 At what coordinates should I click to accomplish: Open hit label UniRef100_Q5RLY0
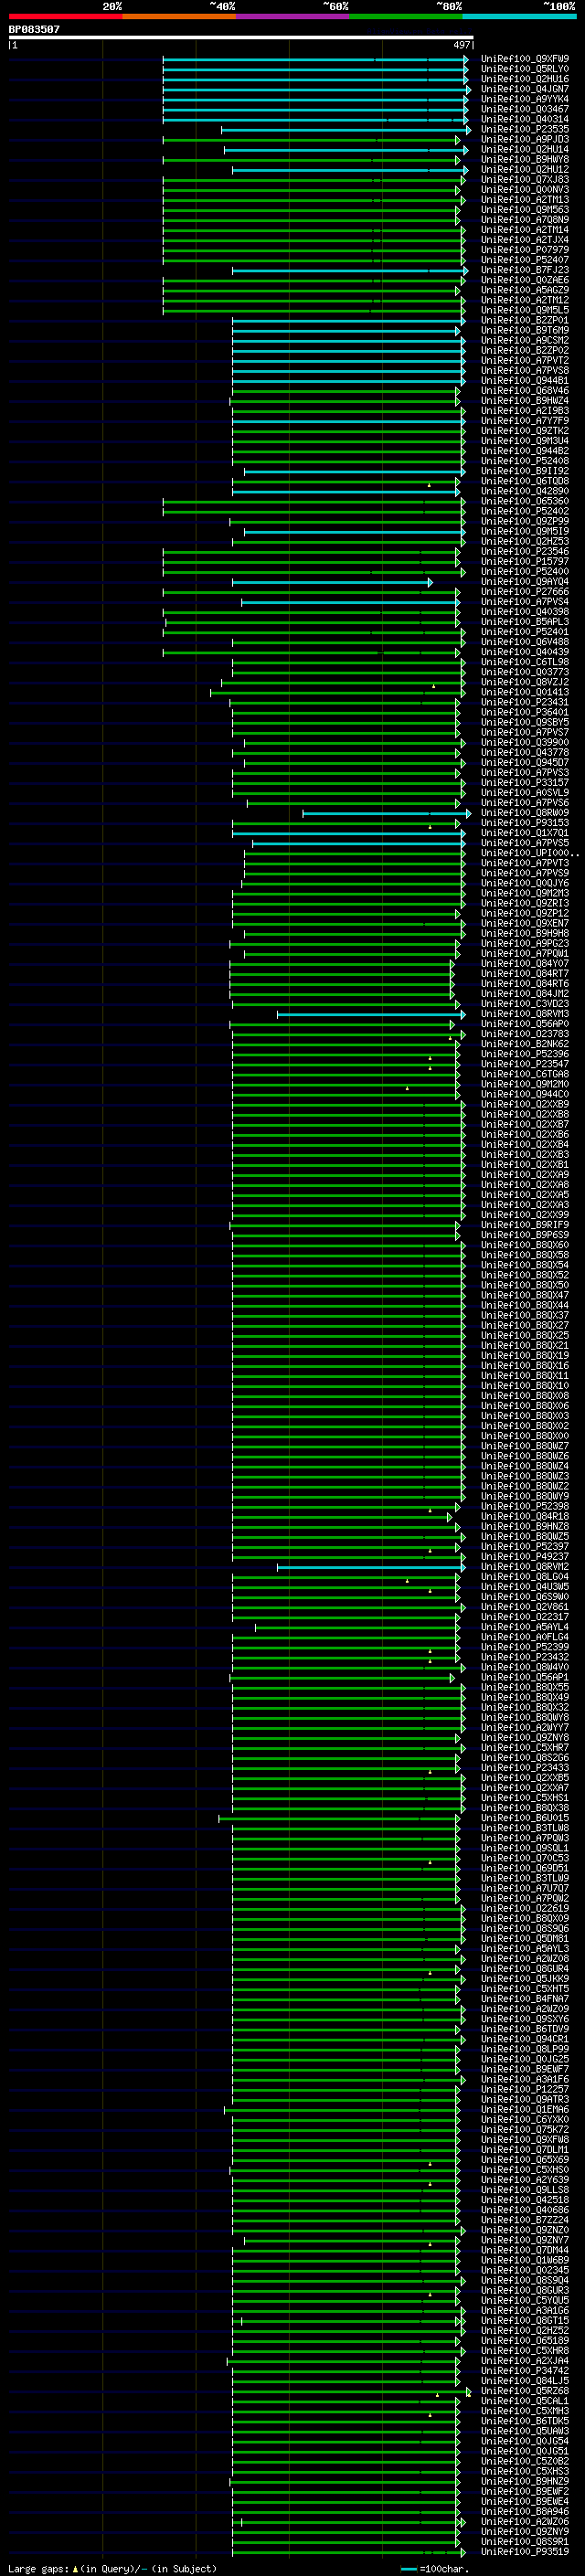(525, 69)
